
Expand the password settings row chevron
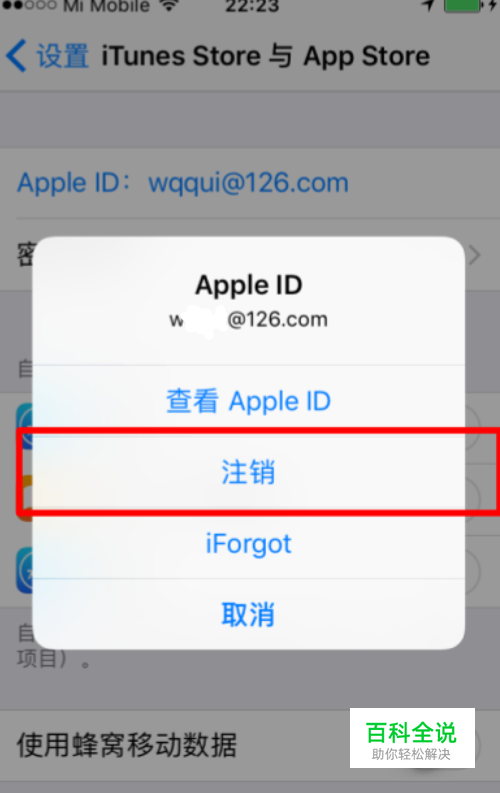pos(475,255)
